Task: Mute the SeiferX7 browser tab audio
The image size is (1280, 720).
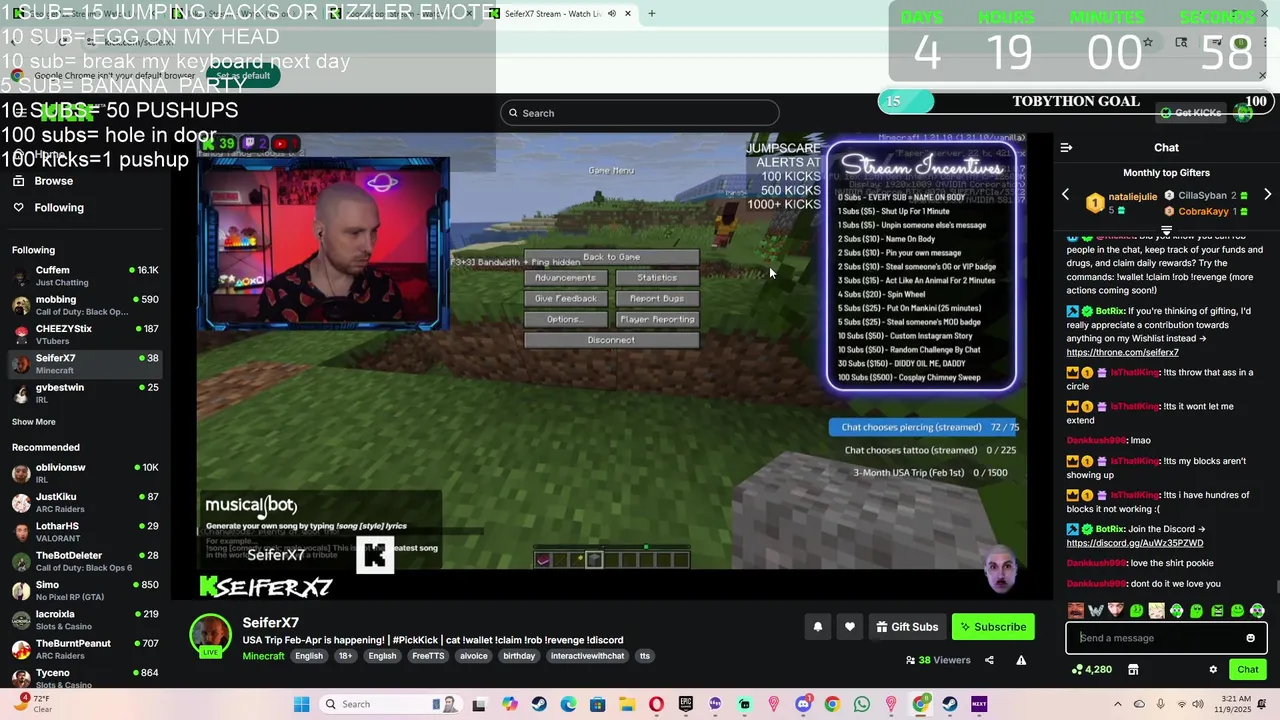Action: [612, 14]
